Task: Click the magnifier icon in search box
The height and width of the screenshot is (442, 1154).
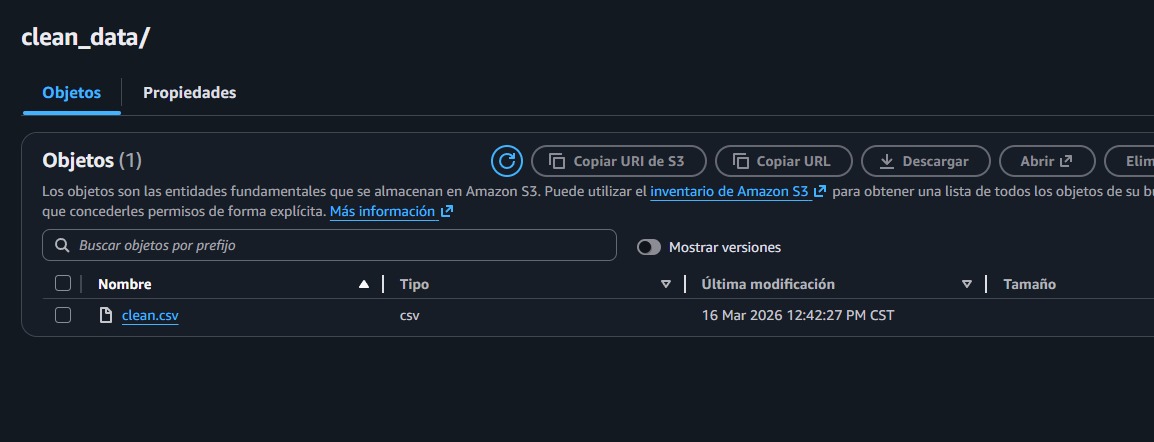Action: point(62,245)
